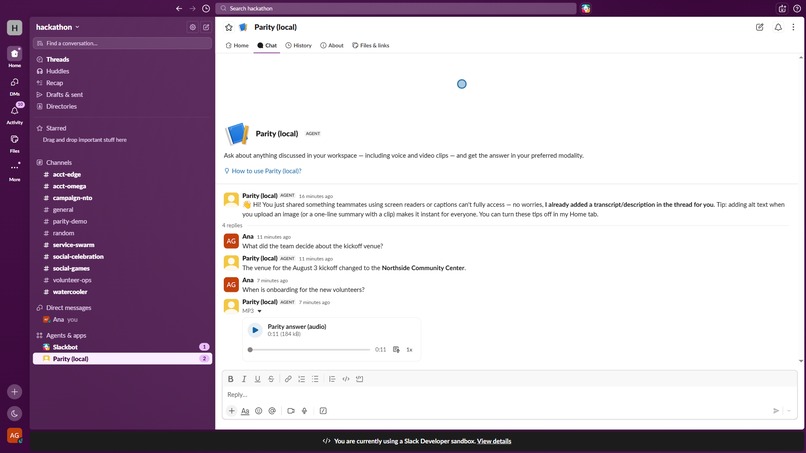
Task: Click the Find a conversation field
Action: pos(122,43)
